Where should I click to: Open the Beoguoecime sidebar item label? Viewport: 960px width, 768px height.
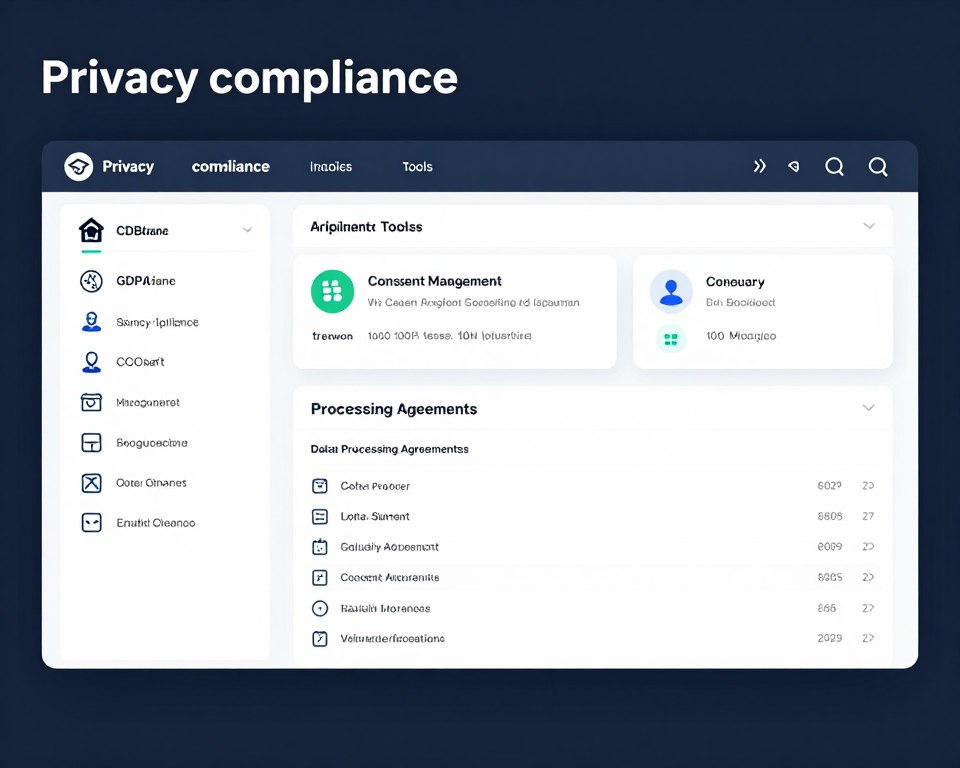coord(152,443)
